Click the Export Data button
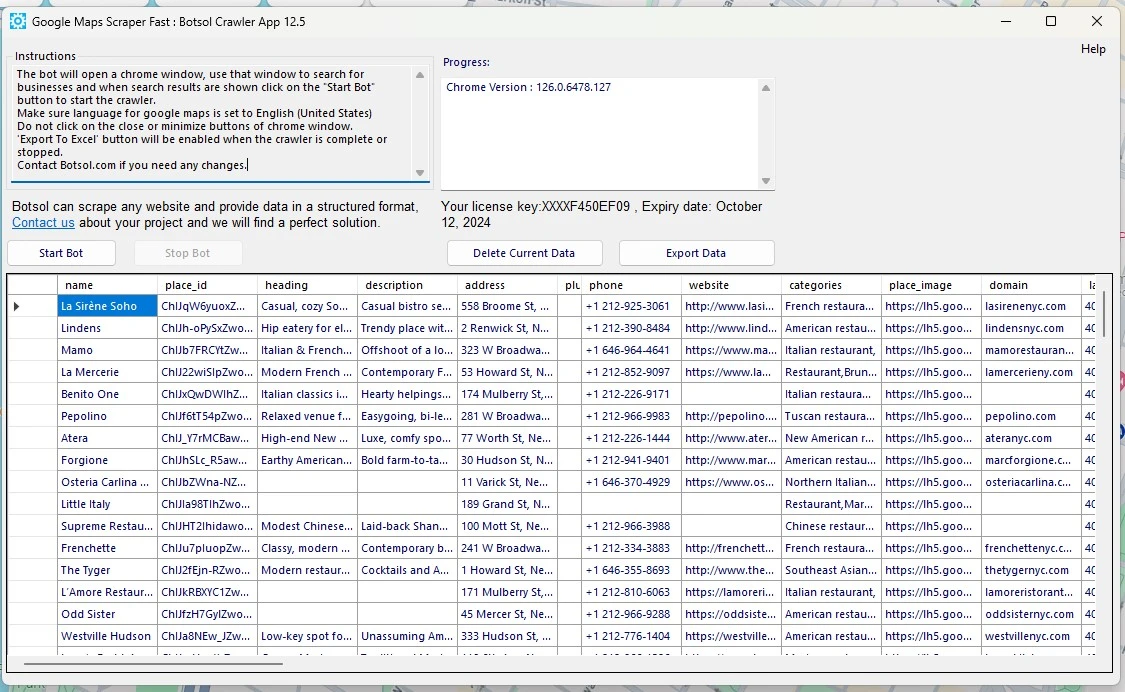Screen dimensions: 1125x692 click(696, 253)
